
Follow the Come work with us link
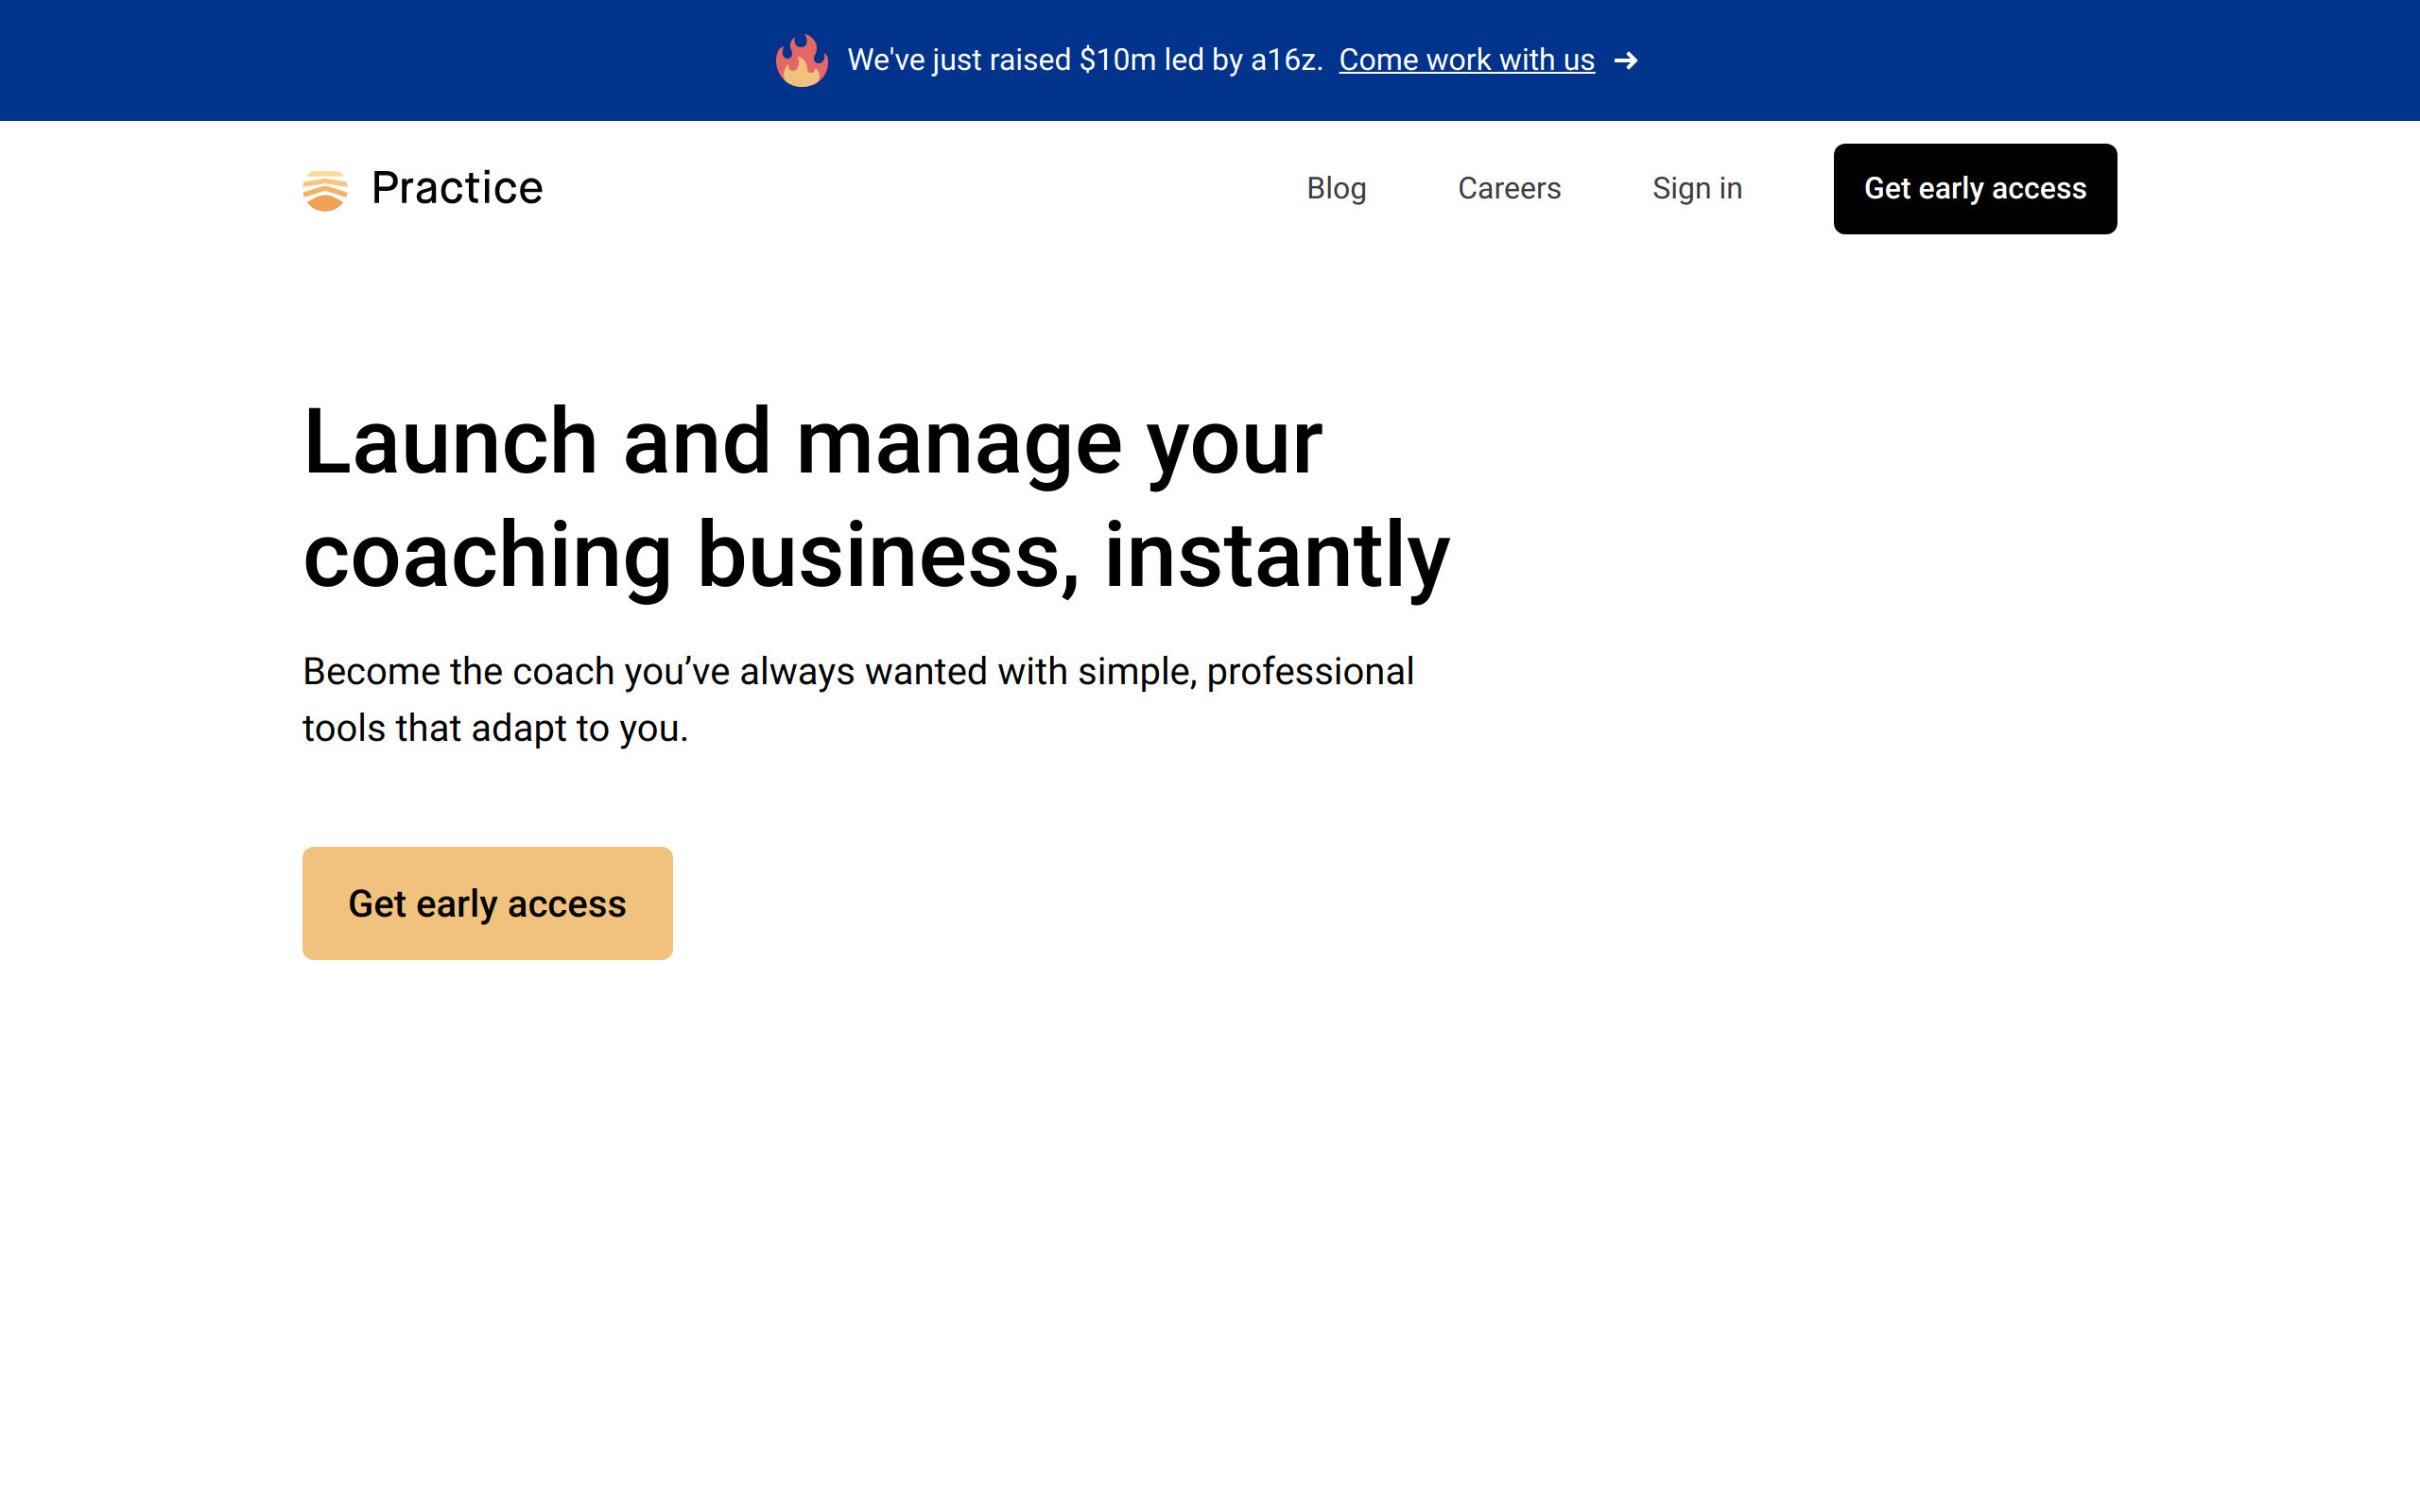click(x=1466, y=60)
